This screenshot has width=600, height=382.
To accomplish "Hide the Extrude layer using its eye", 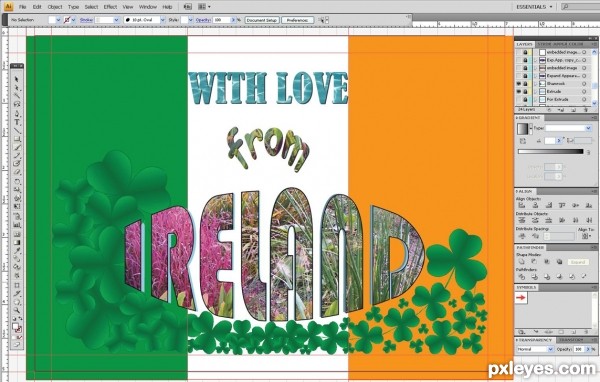I will [x=519, y=91].
